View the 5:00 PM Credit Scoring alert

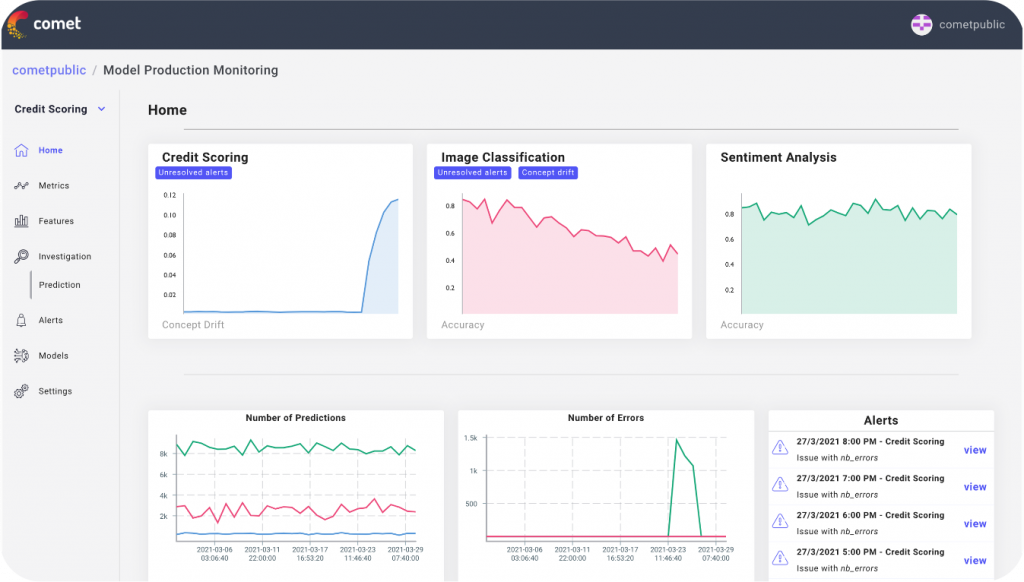[x=974, y=560]
